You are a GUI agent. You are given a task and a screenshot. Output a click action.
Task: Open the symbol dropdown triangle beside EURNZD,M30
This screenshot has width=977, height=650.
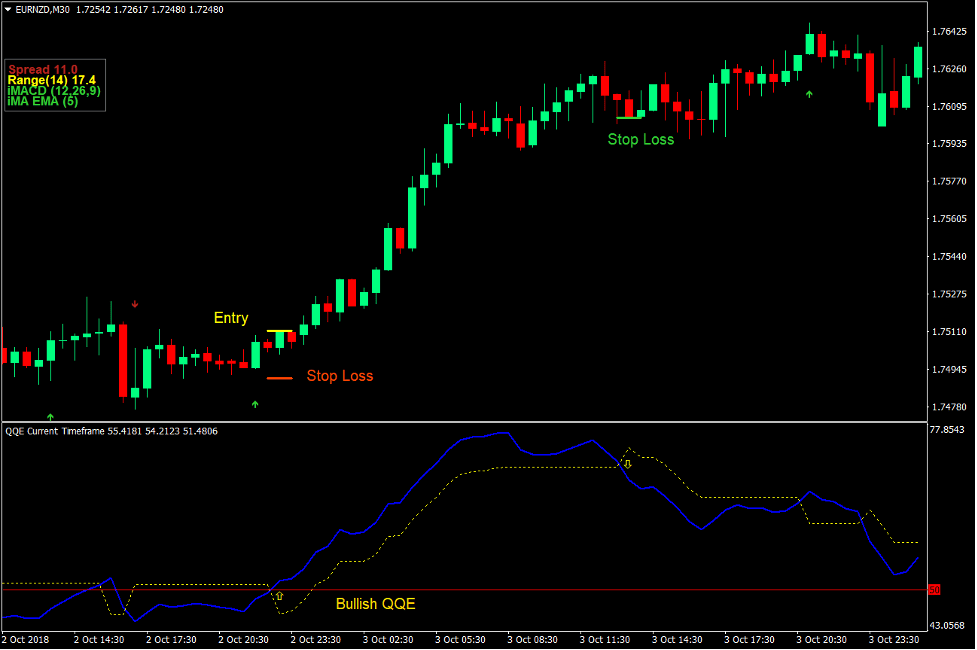10,8
